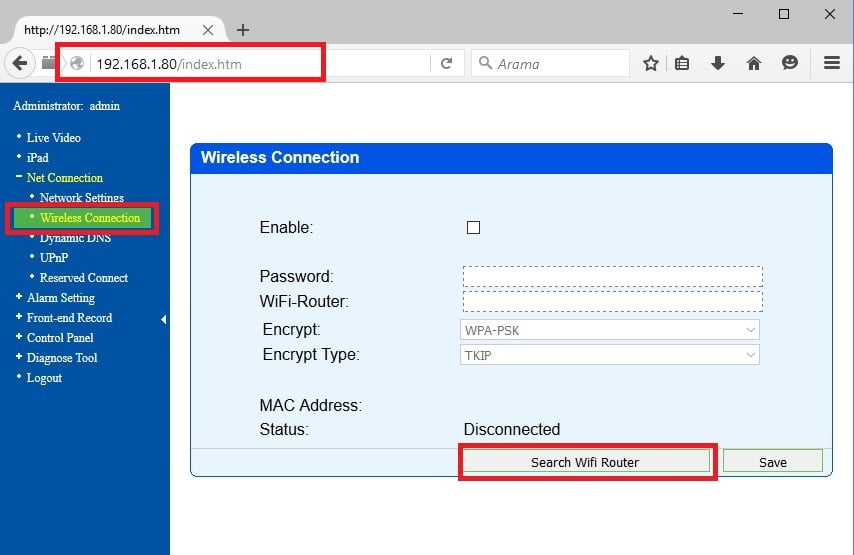This screenshot has height=555, width=854.
Task: Open Firefox hamburger menu
Action: (x=831, y=63)
